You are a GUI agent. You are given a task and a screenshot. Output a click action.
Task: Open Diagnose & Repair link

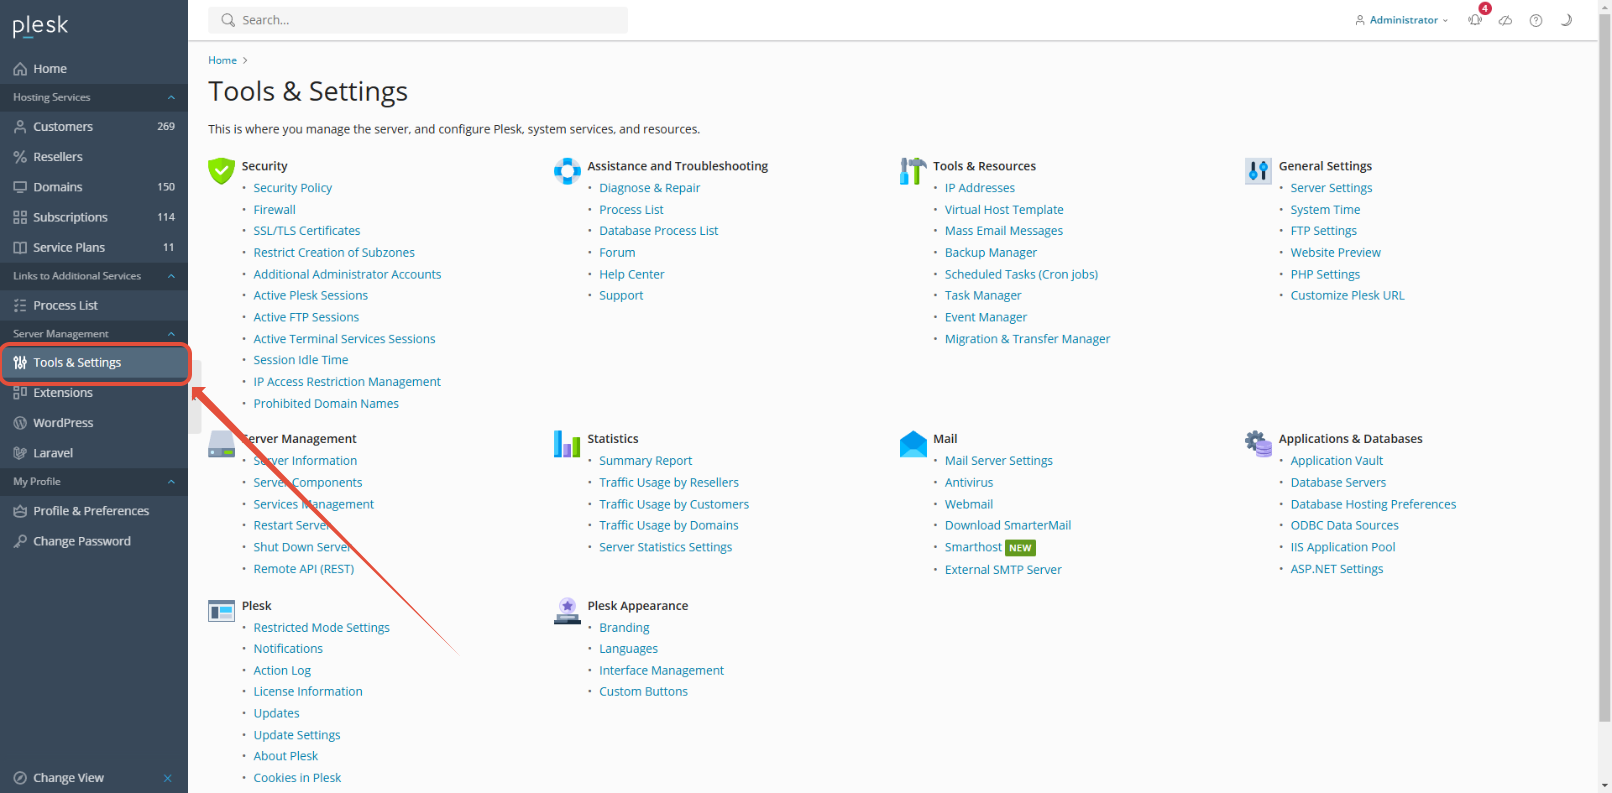649,188
